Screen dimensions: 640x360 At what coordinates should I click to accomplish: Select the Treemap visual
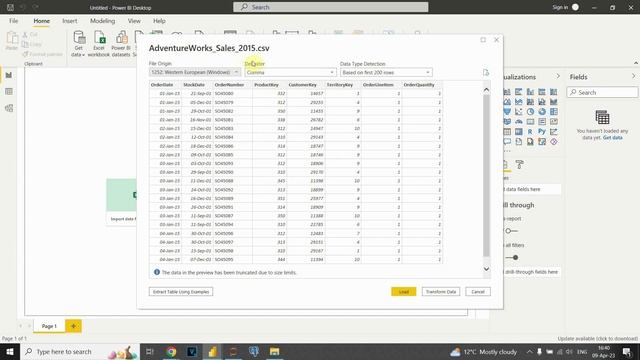click(553, 111)
